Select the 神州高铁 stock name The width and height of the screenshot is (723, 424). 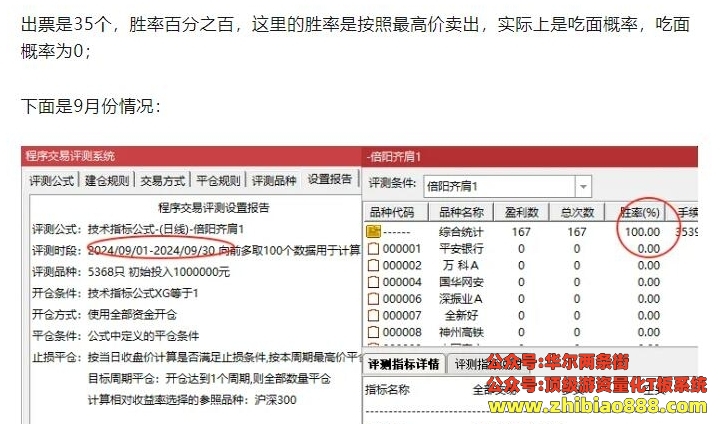point(461,332)
